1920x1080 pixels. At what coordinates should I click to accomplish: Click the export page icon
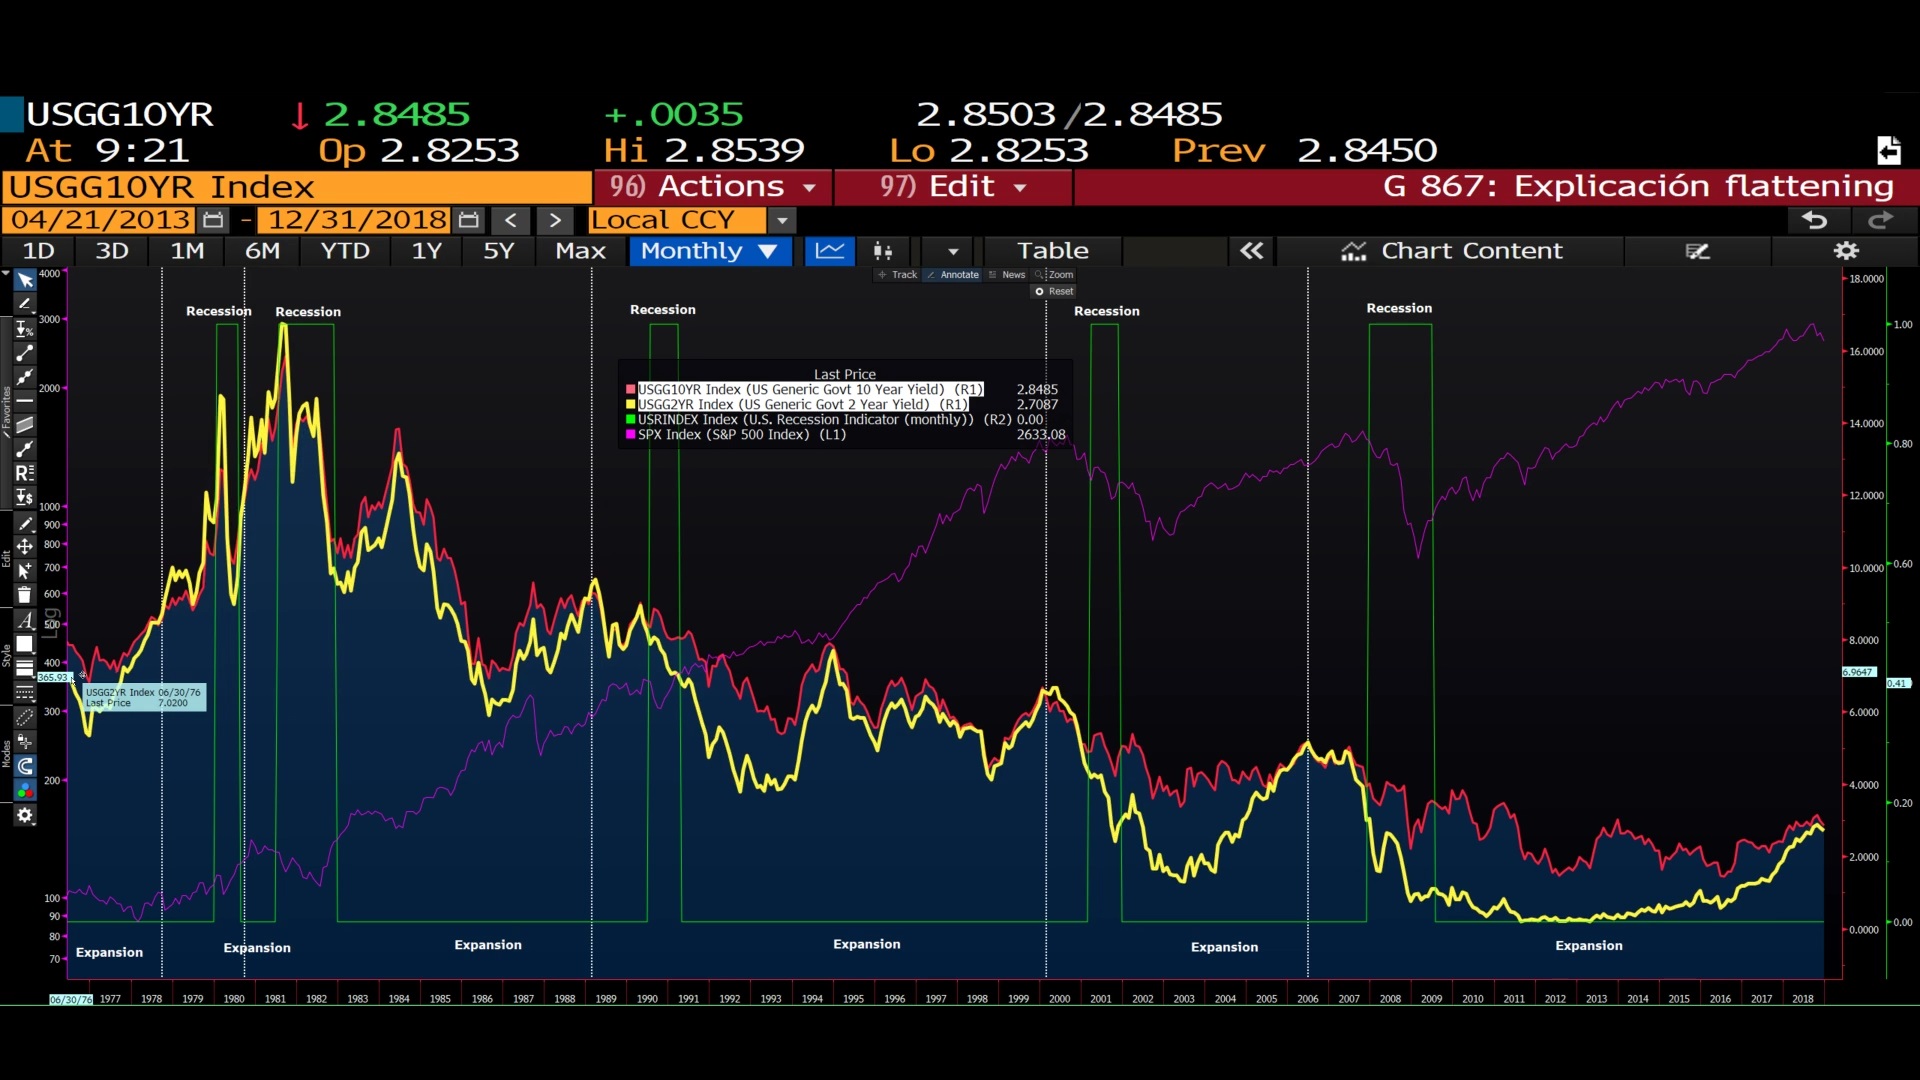1888,151
